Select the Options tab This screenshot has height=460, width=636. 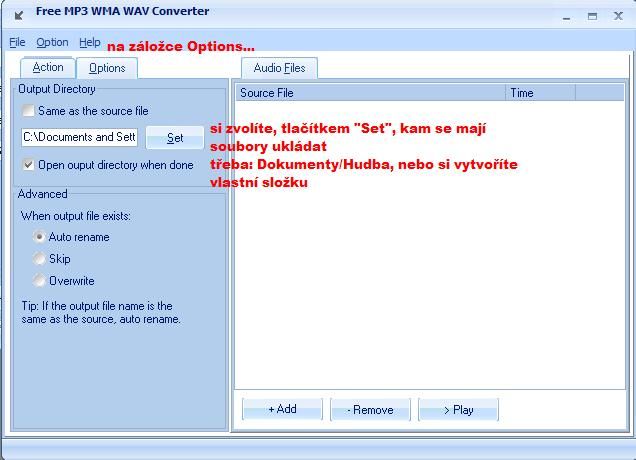coord(107,68)
